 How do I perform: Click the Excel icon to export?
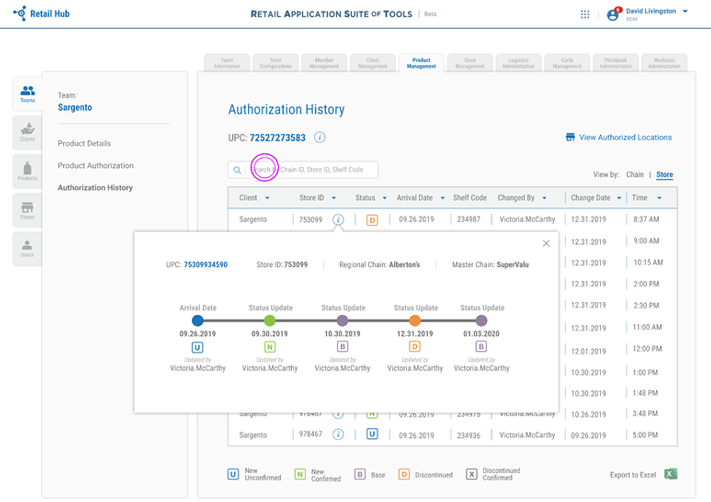(x=671, y=474)
